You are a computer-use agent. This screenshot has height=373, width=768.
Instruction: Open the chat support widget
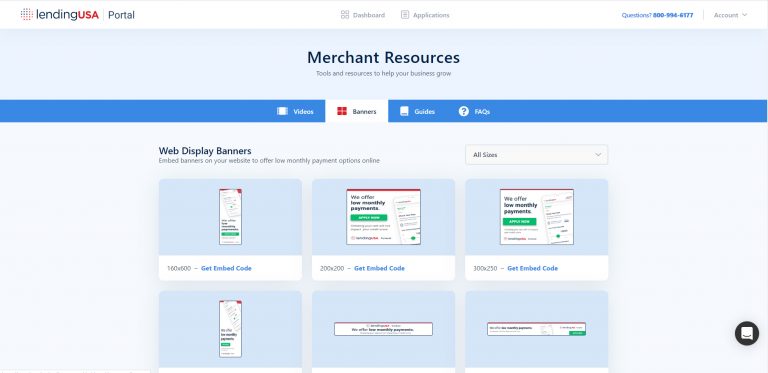(x=747, y=333)
